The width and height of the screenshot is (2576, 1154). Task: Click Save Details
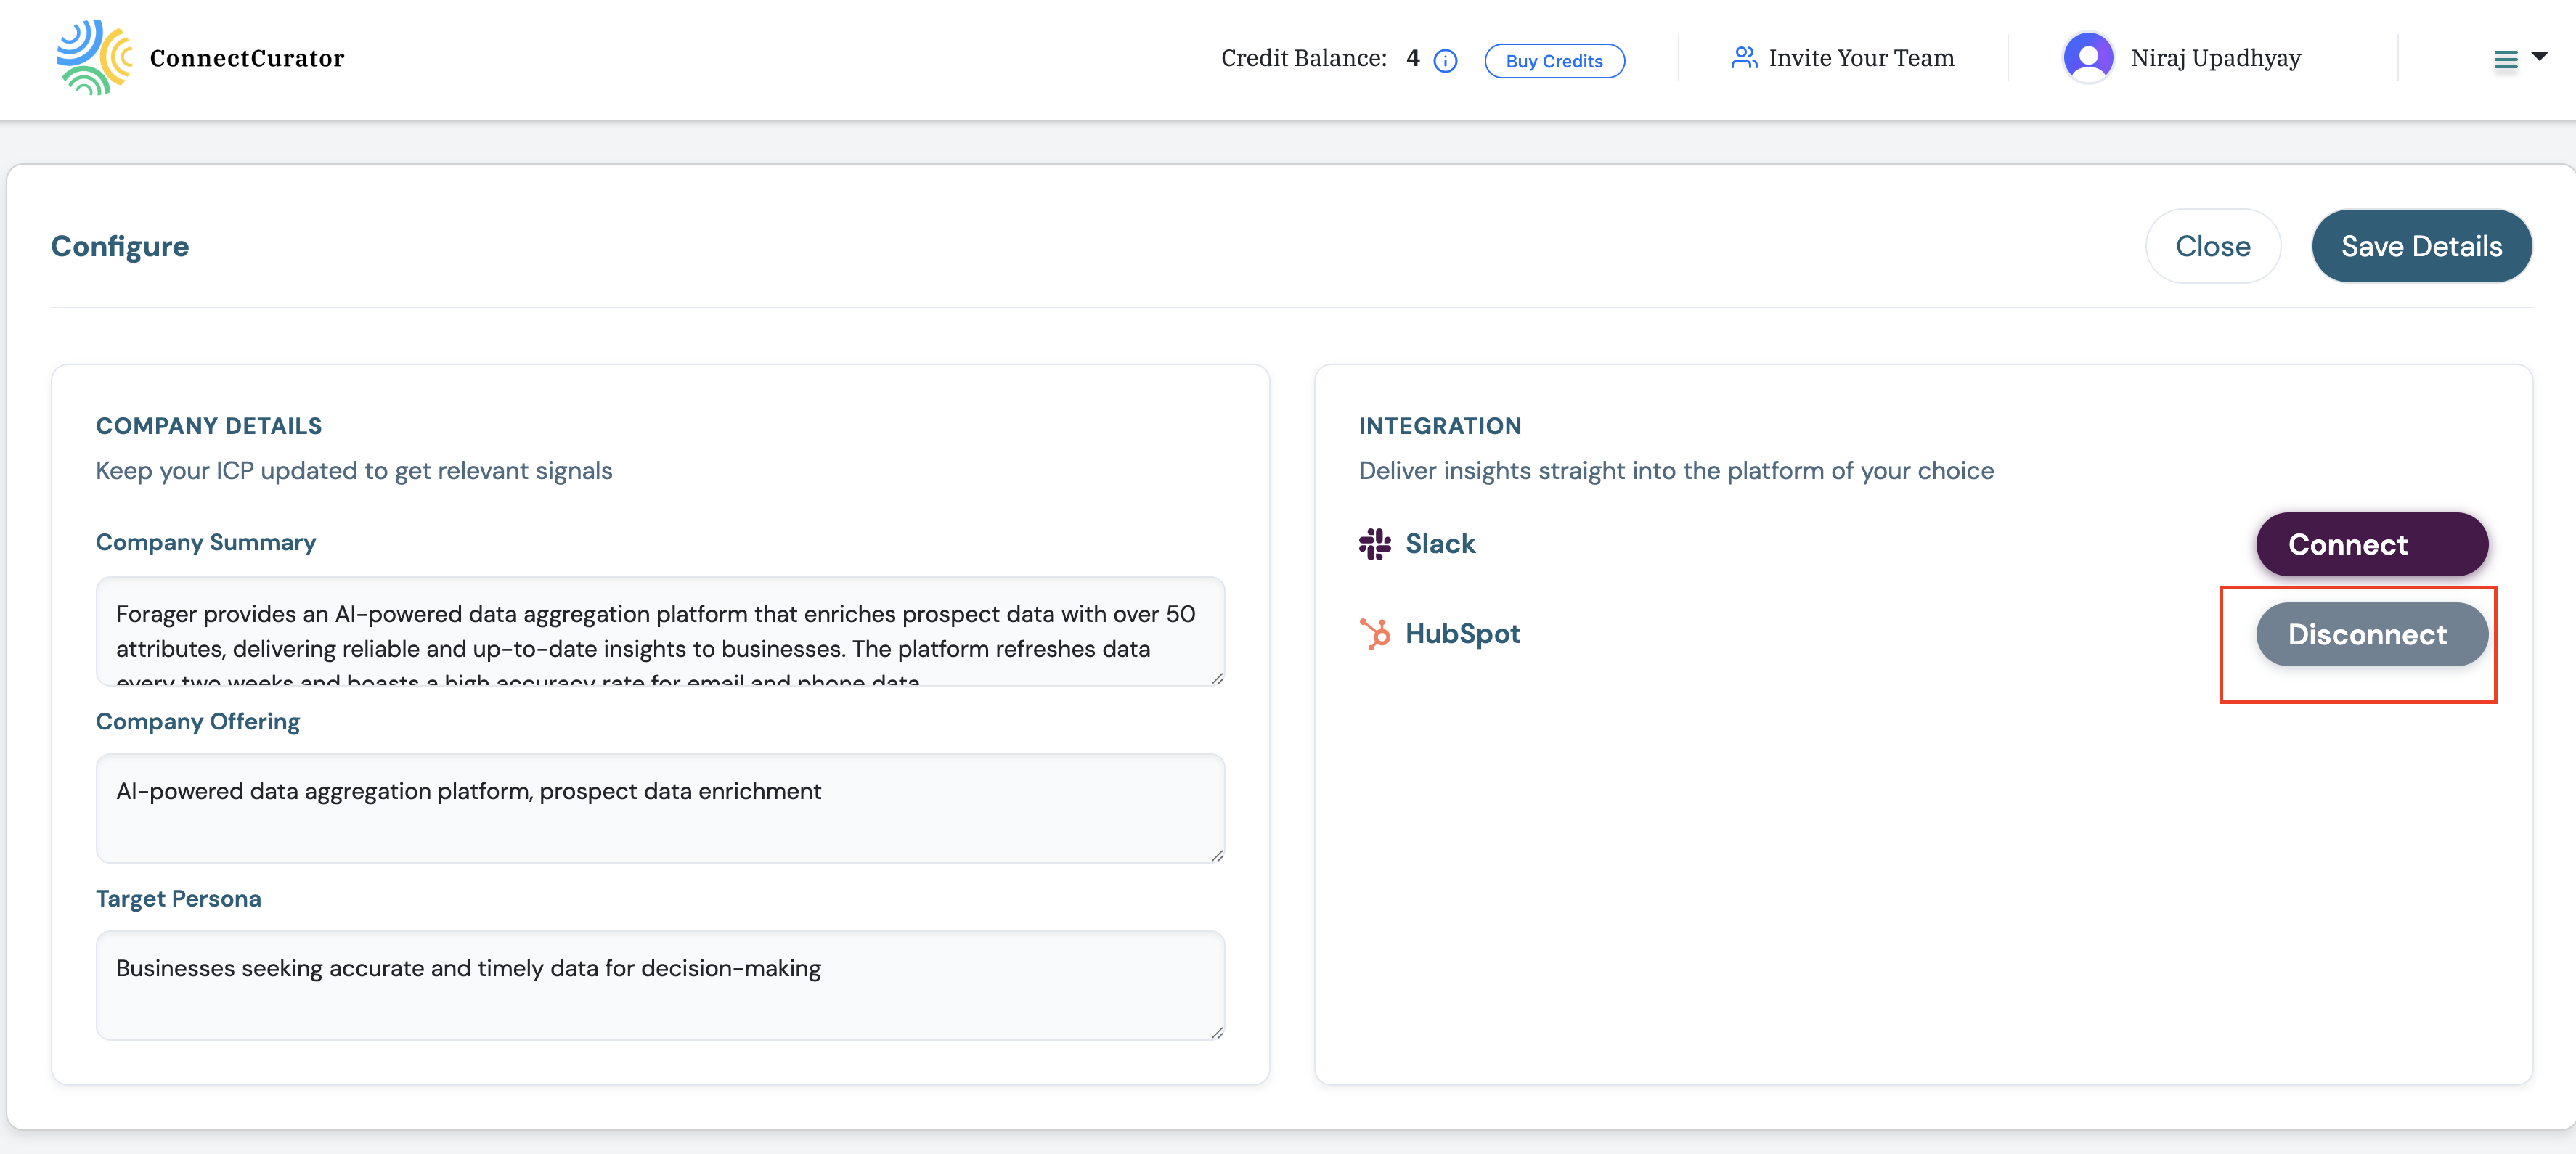[x=2421, y=246]
